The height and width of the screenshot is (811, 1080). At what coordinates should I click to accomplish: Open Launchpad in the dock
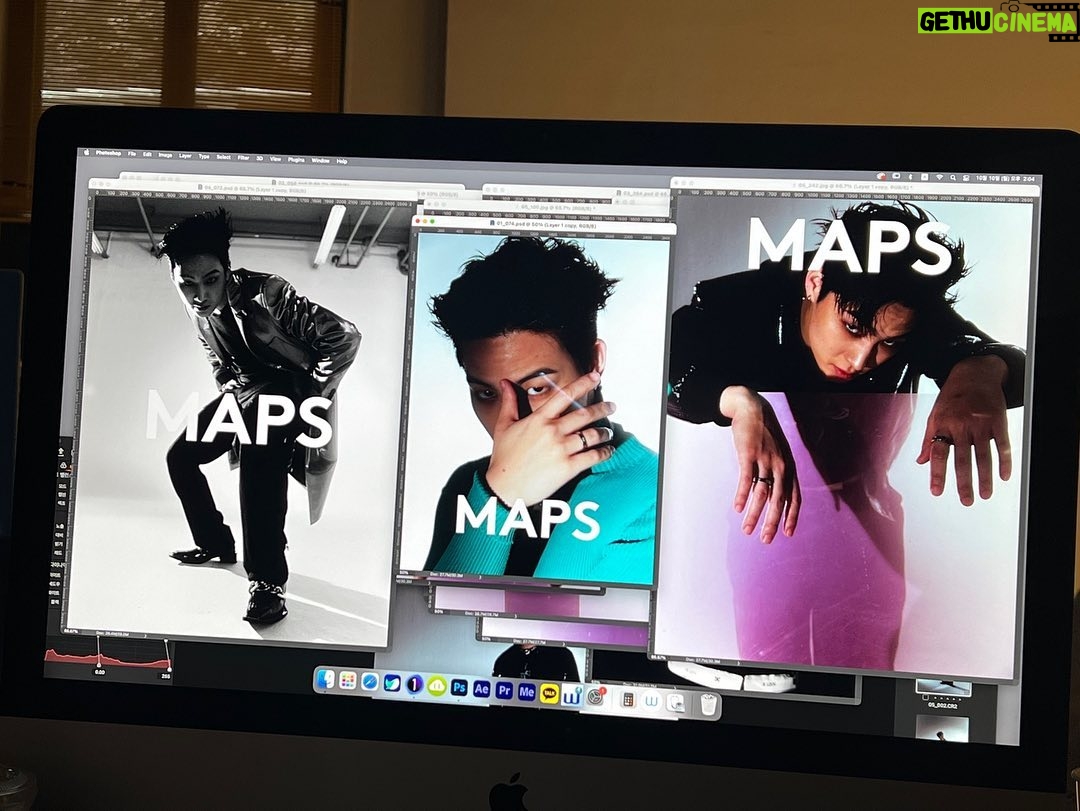point(348,680)
